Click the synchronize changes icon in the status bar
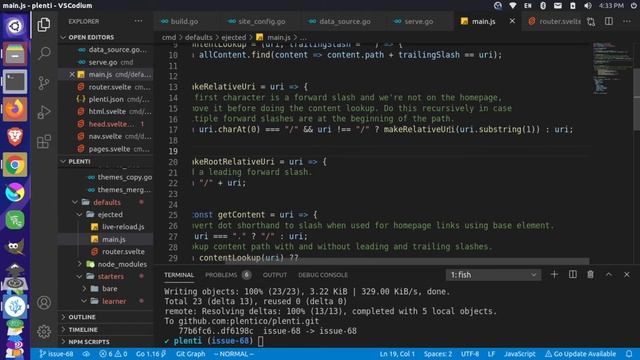640x360 pixels. click(86, 354)
